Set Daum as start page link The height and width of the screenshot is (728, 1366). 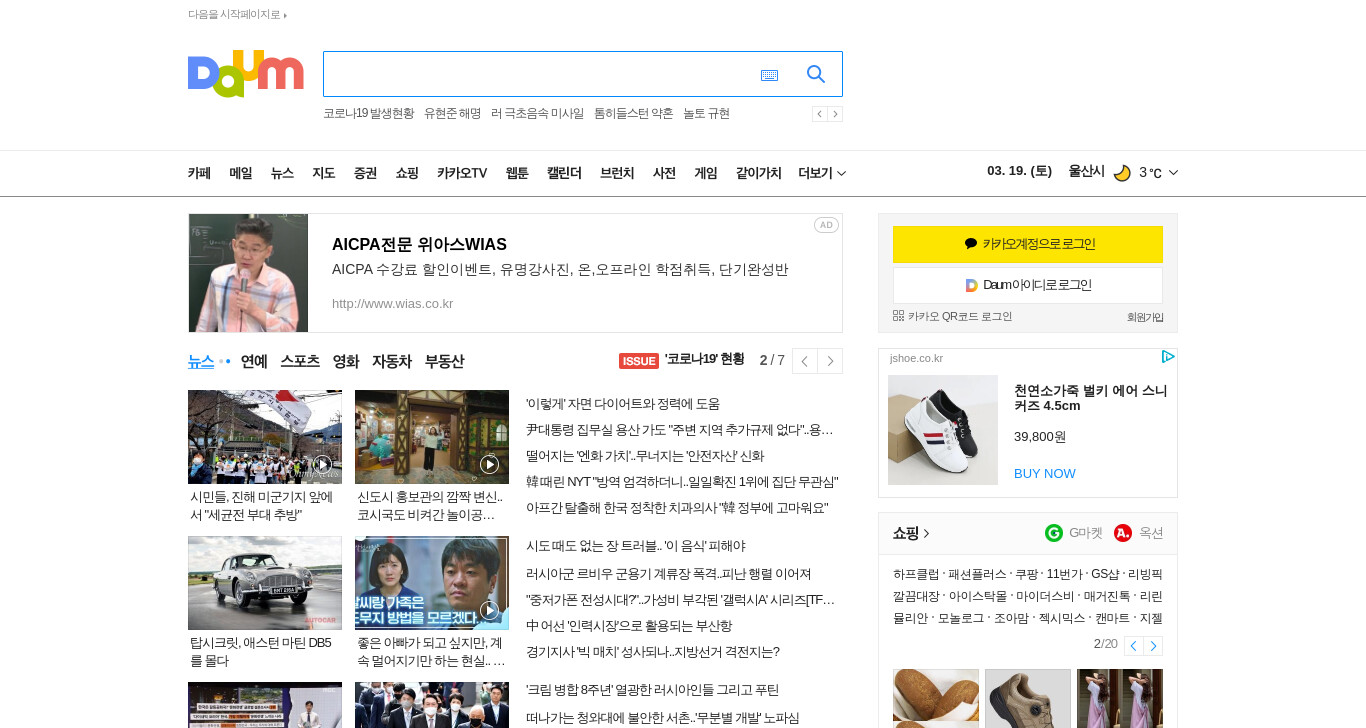(x=237, y=14)
